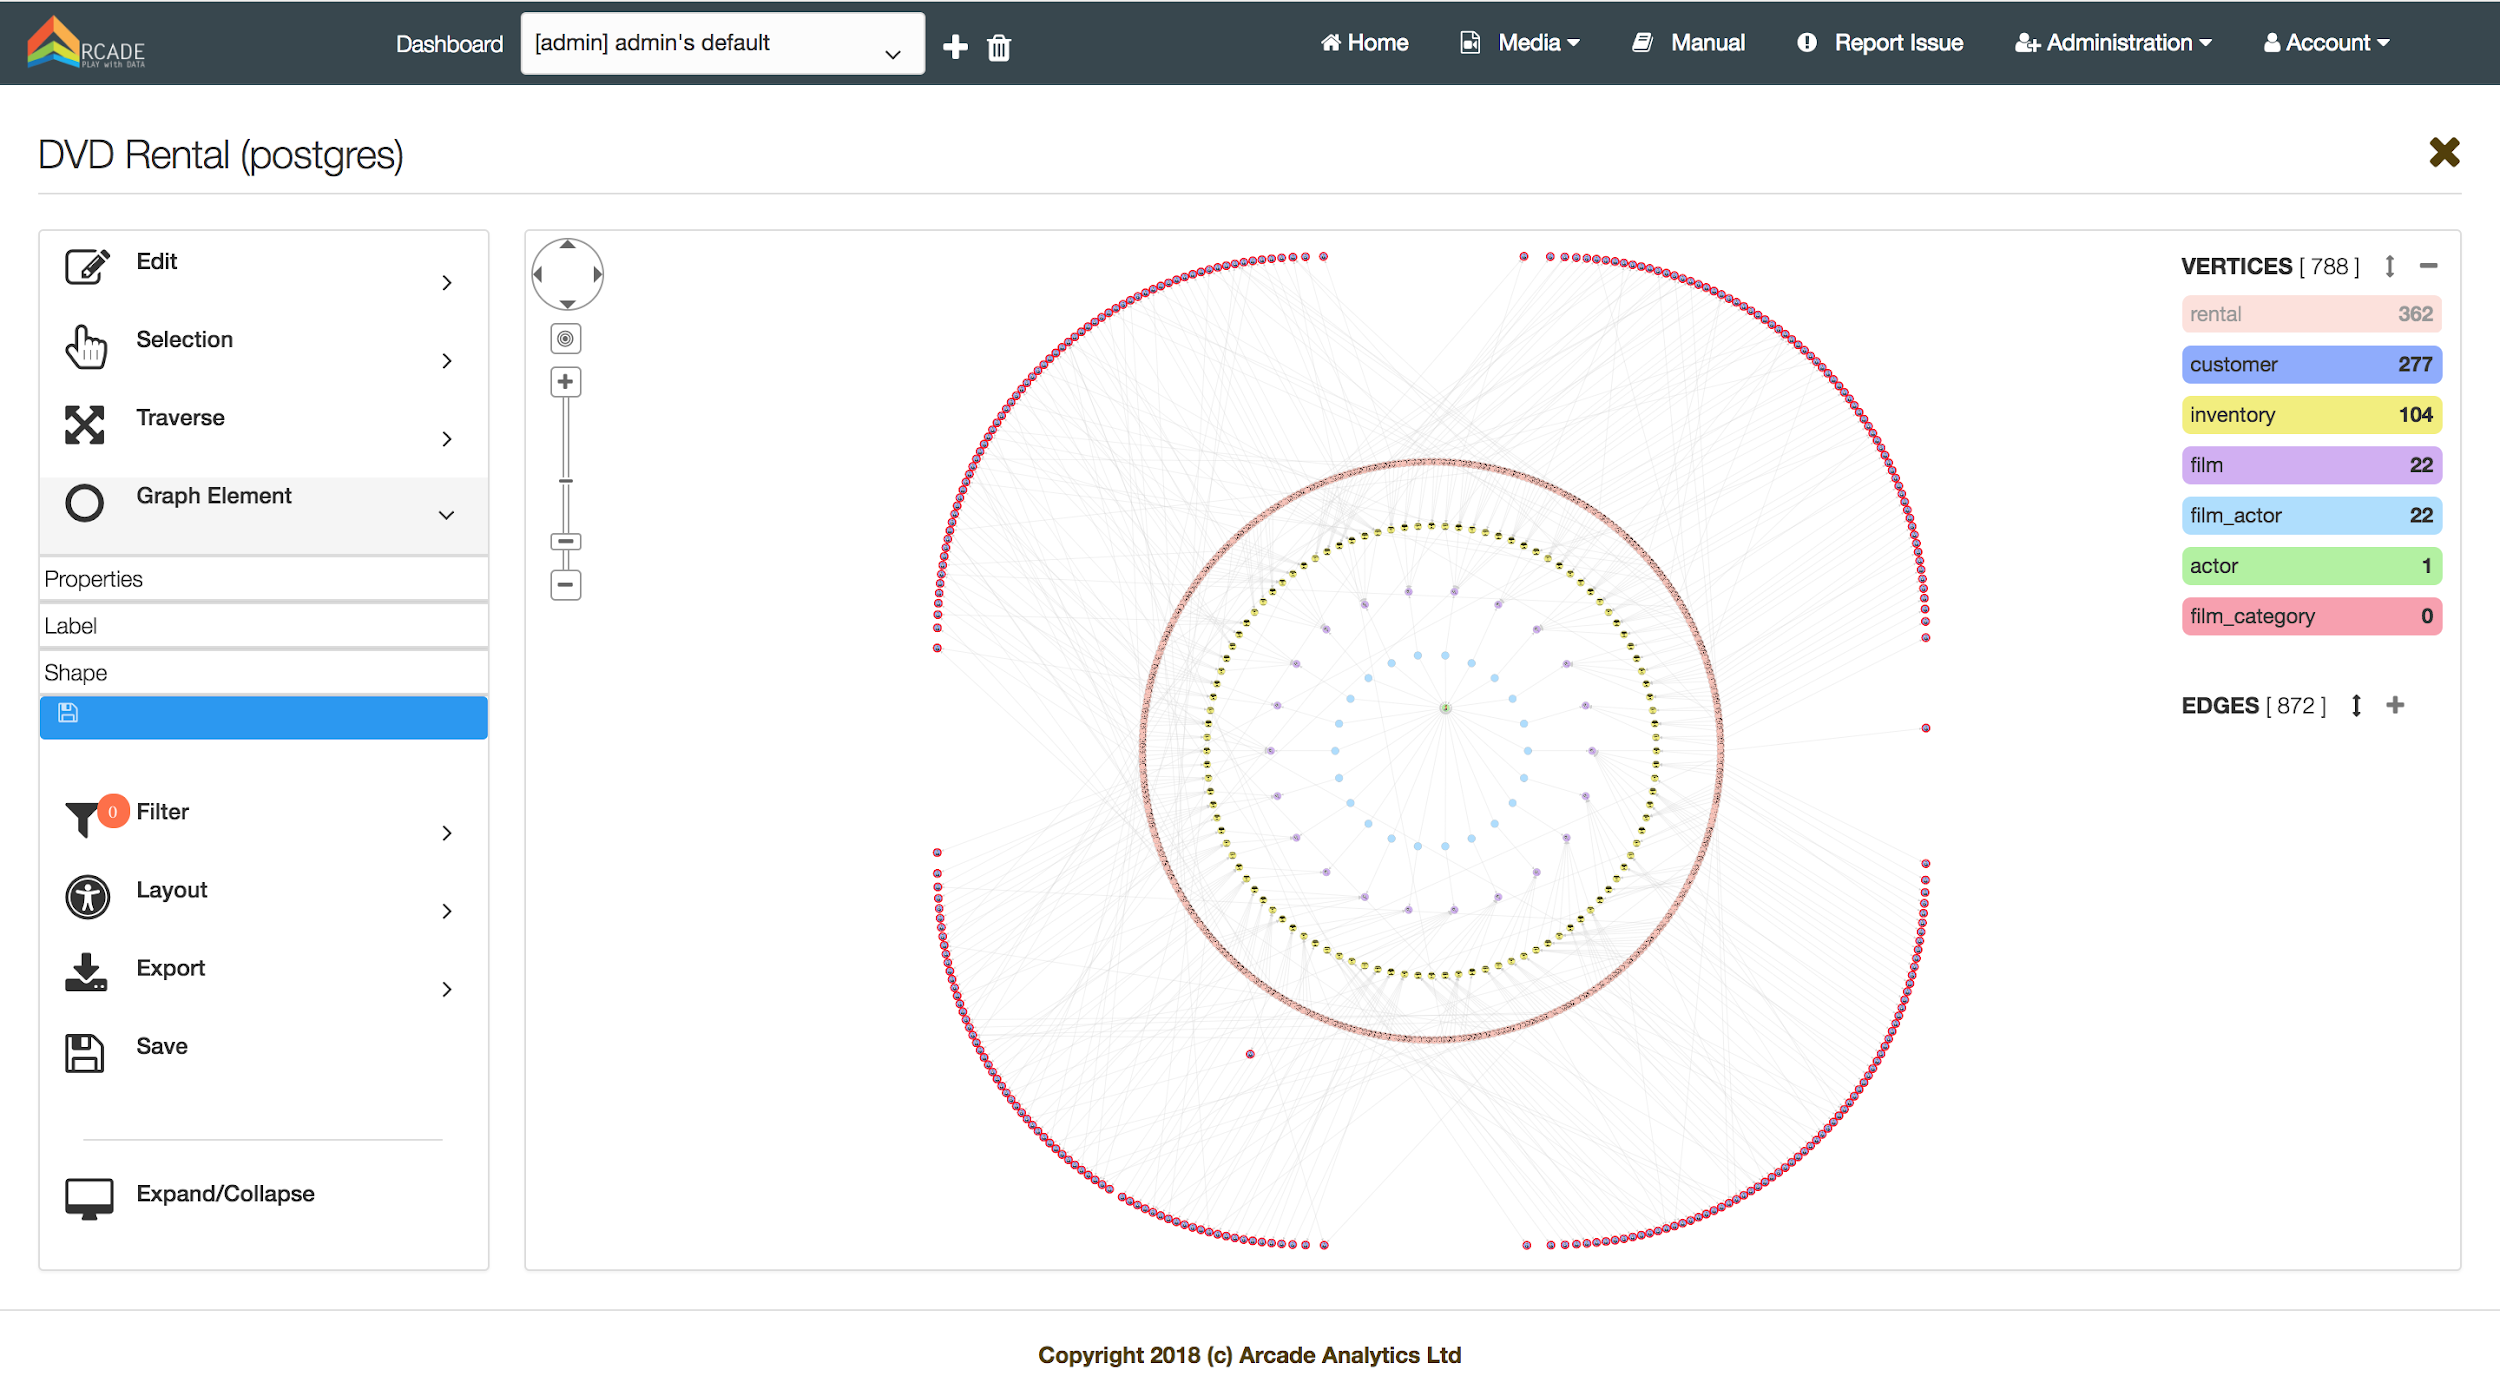
Task: Expand the EDGES panel with plus
Action: pyautogui.click(x=2394, y=706)
